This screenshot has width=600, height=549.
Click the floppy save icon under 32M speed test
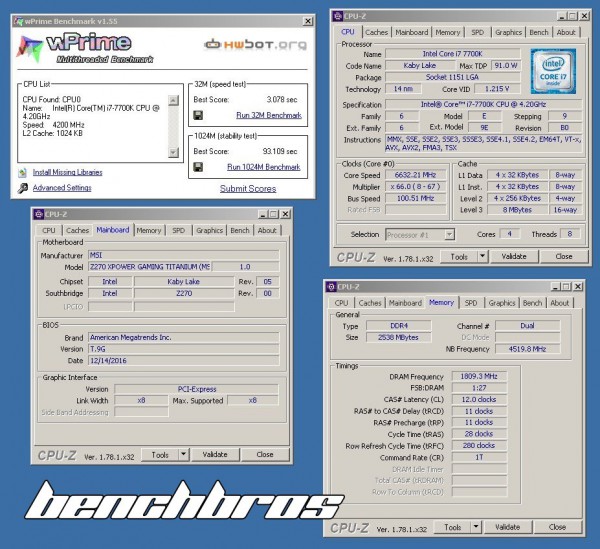click(x=198, y=115)
